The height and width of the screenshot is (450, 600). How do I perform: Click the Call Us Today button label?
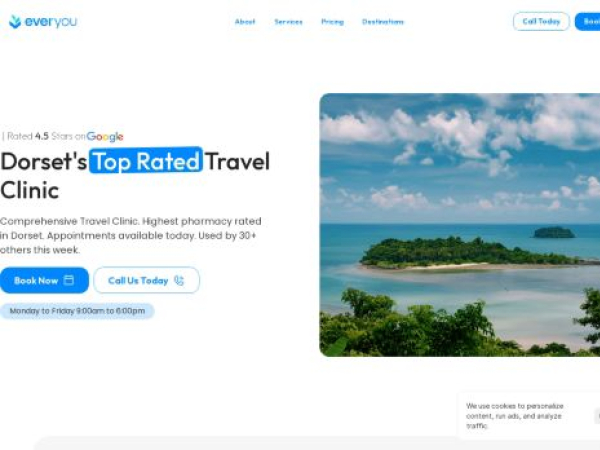(x=138, y=280)
